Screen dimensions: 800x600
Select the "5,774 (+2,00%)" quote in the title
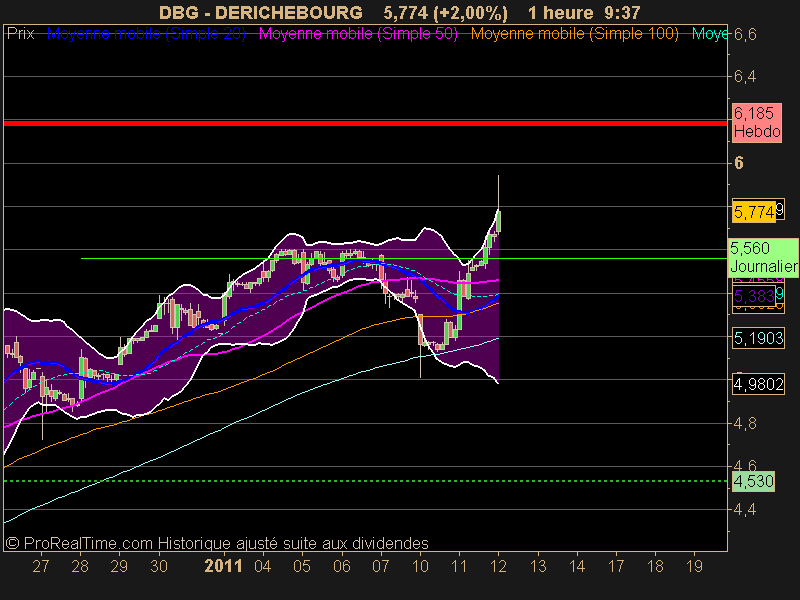pyautogui.click(x=445, y=13)
